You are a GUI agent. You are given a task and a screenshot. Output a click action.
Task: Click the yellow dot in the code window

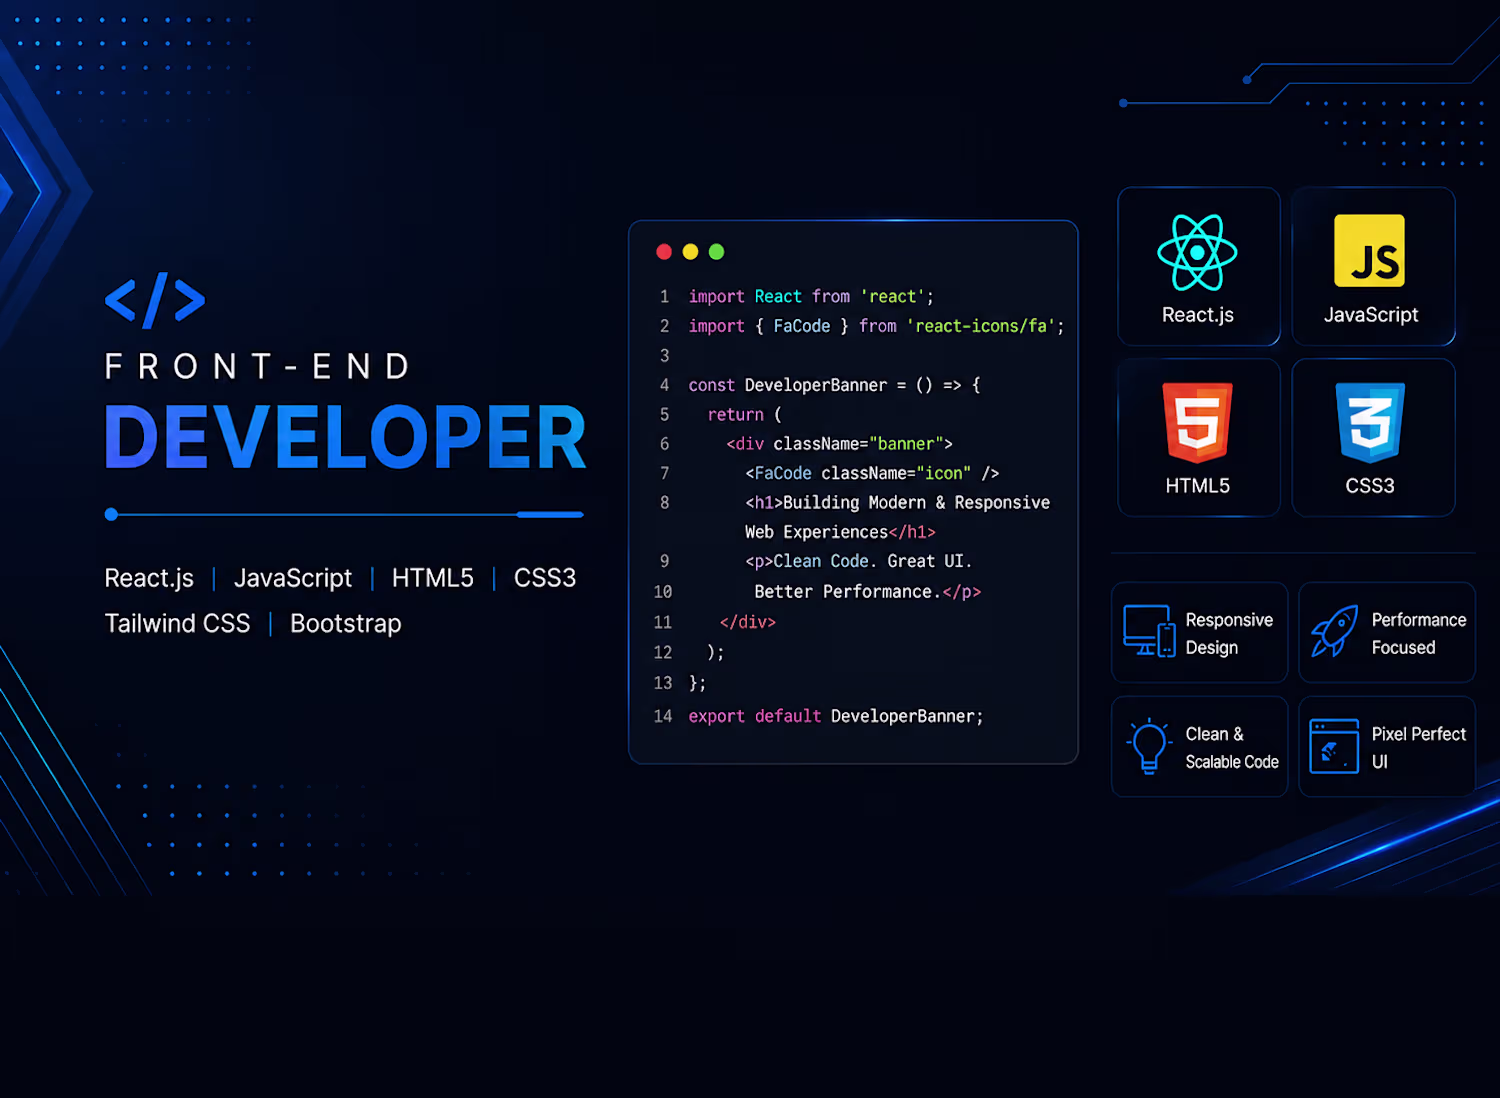[x=690, y=252]
